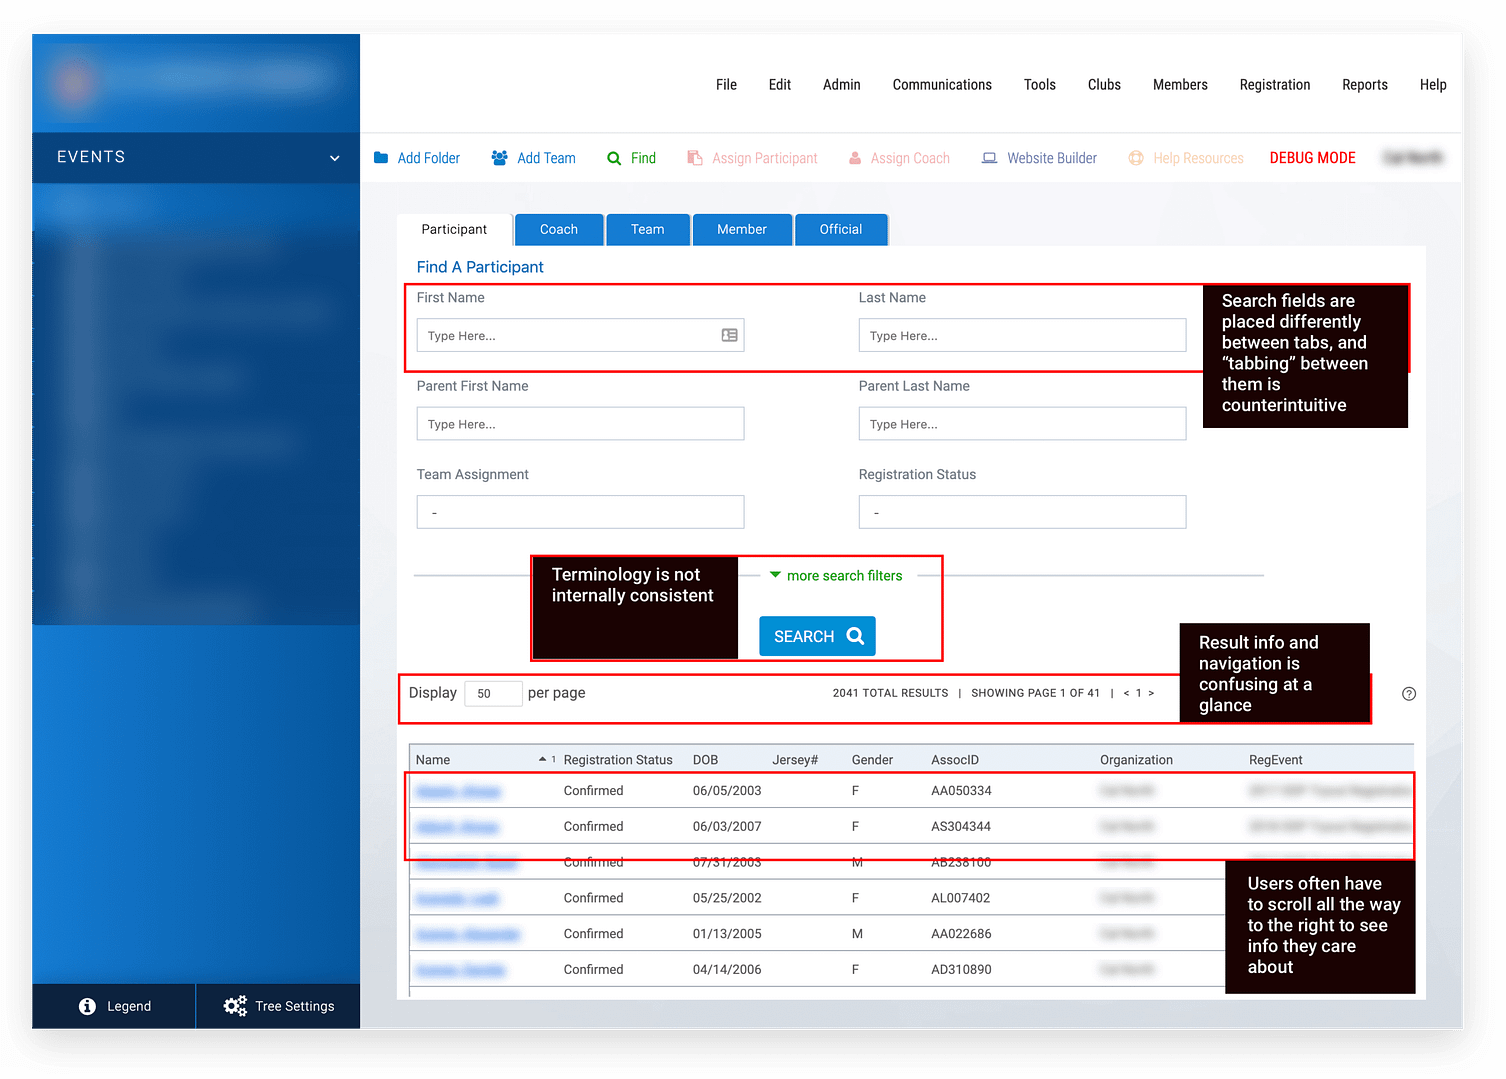Viewport: 1506px width, 1079px height.
Task: Click the Website Builder label
Action: tap(1052, 158)
